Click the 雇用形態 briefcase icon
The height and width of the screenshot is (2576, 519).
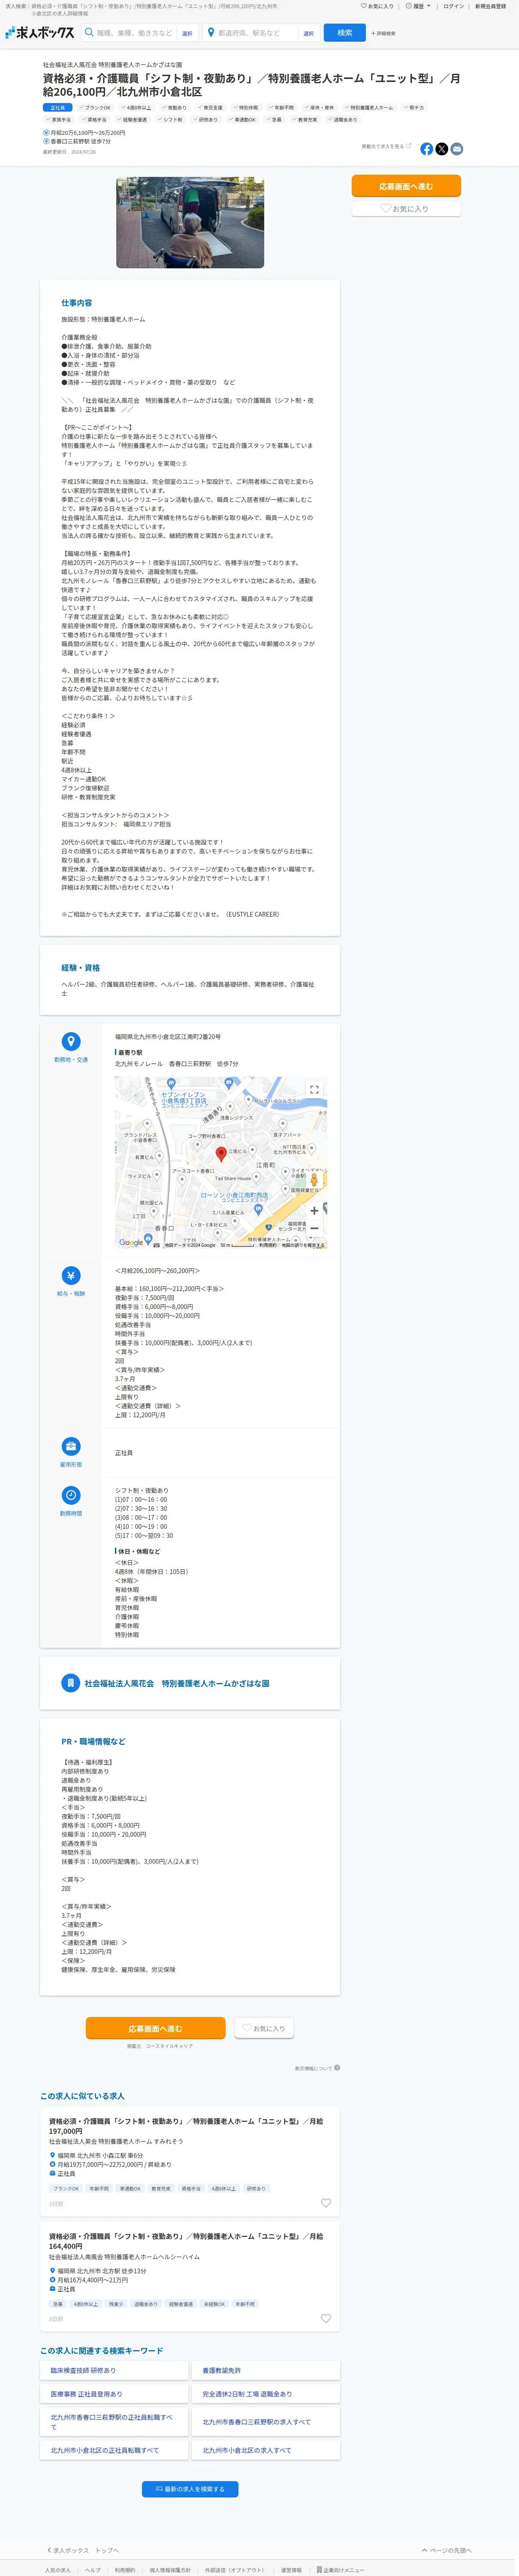[71, 1446]
